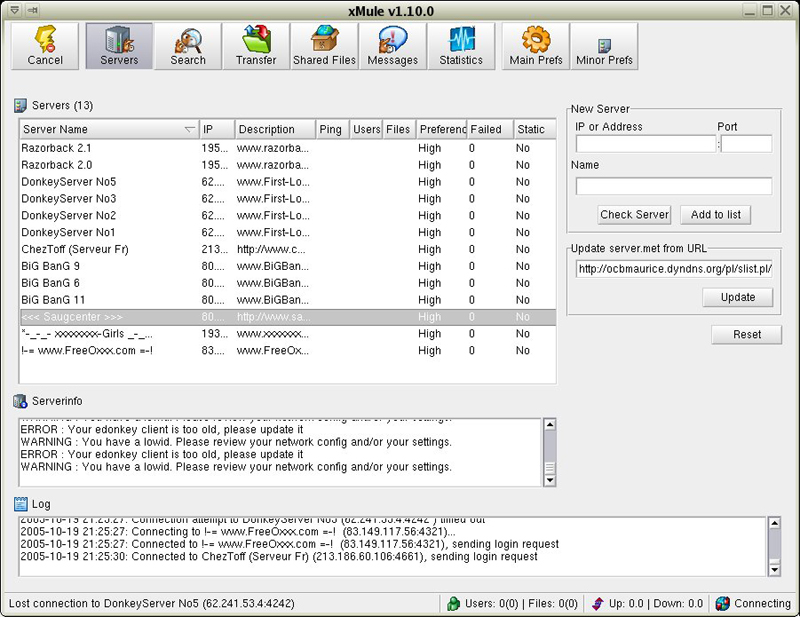
Task: Select the BiG BanG 11 server row
Action: [x=288, y=300]
